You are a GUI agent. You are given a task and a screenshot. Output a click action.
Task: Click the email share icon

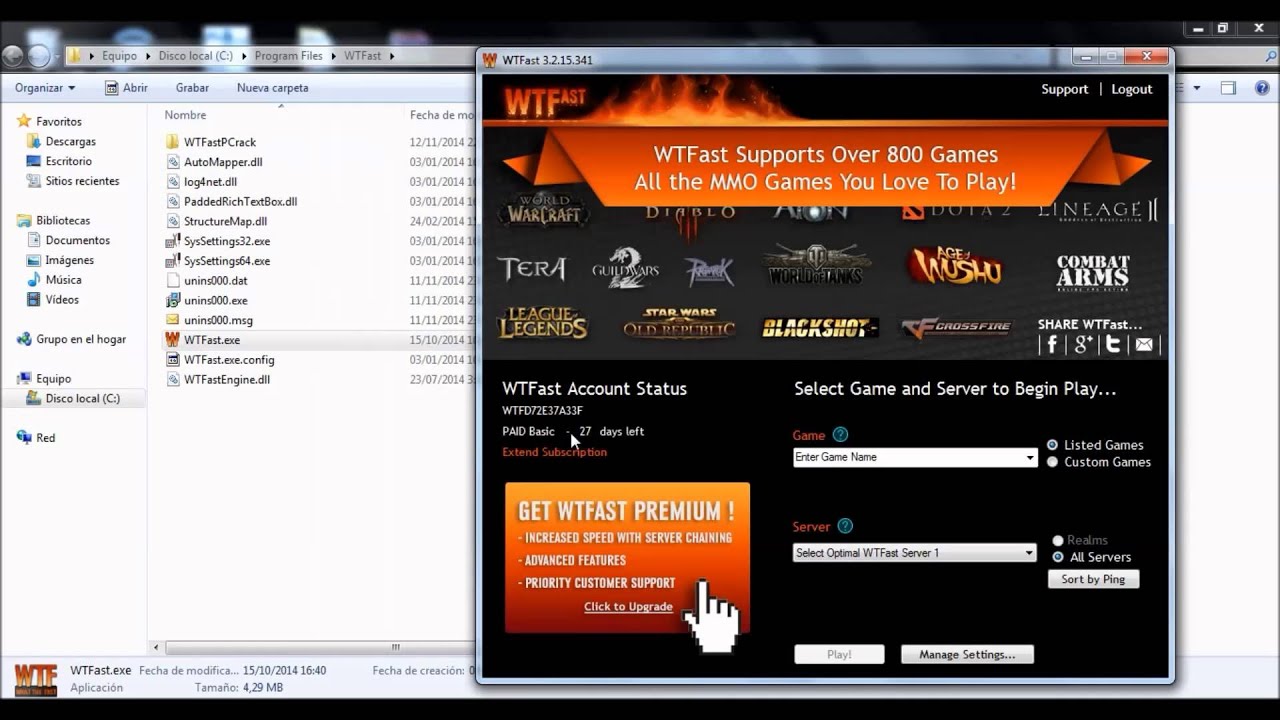(x=1144, y=345)
